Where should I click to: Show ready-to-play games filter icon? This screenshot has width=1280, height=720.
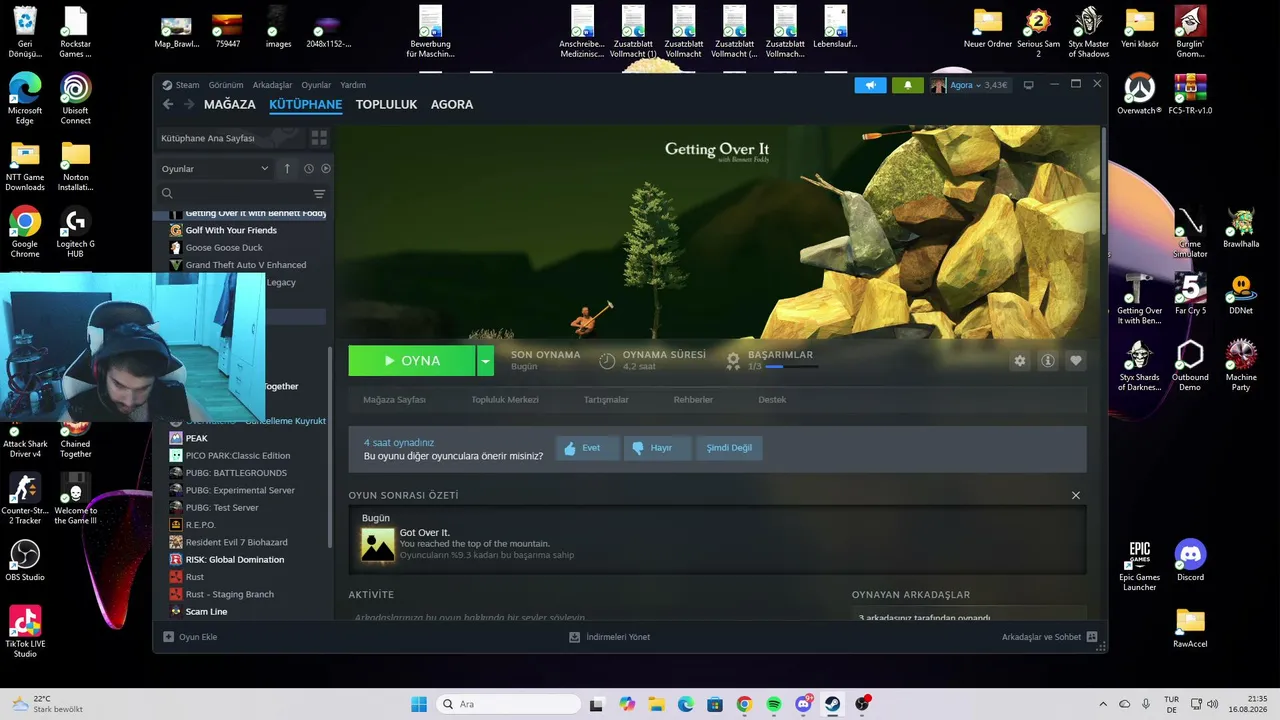point(326,169)
